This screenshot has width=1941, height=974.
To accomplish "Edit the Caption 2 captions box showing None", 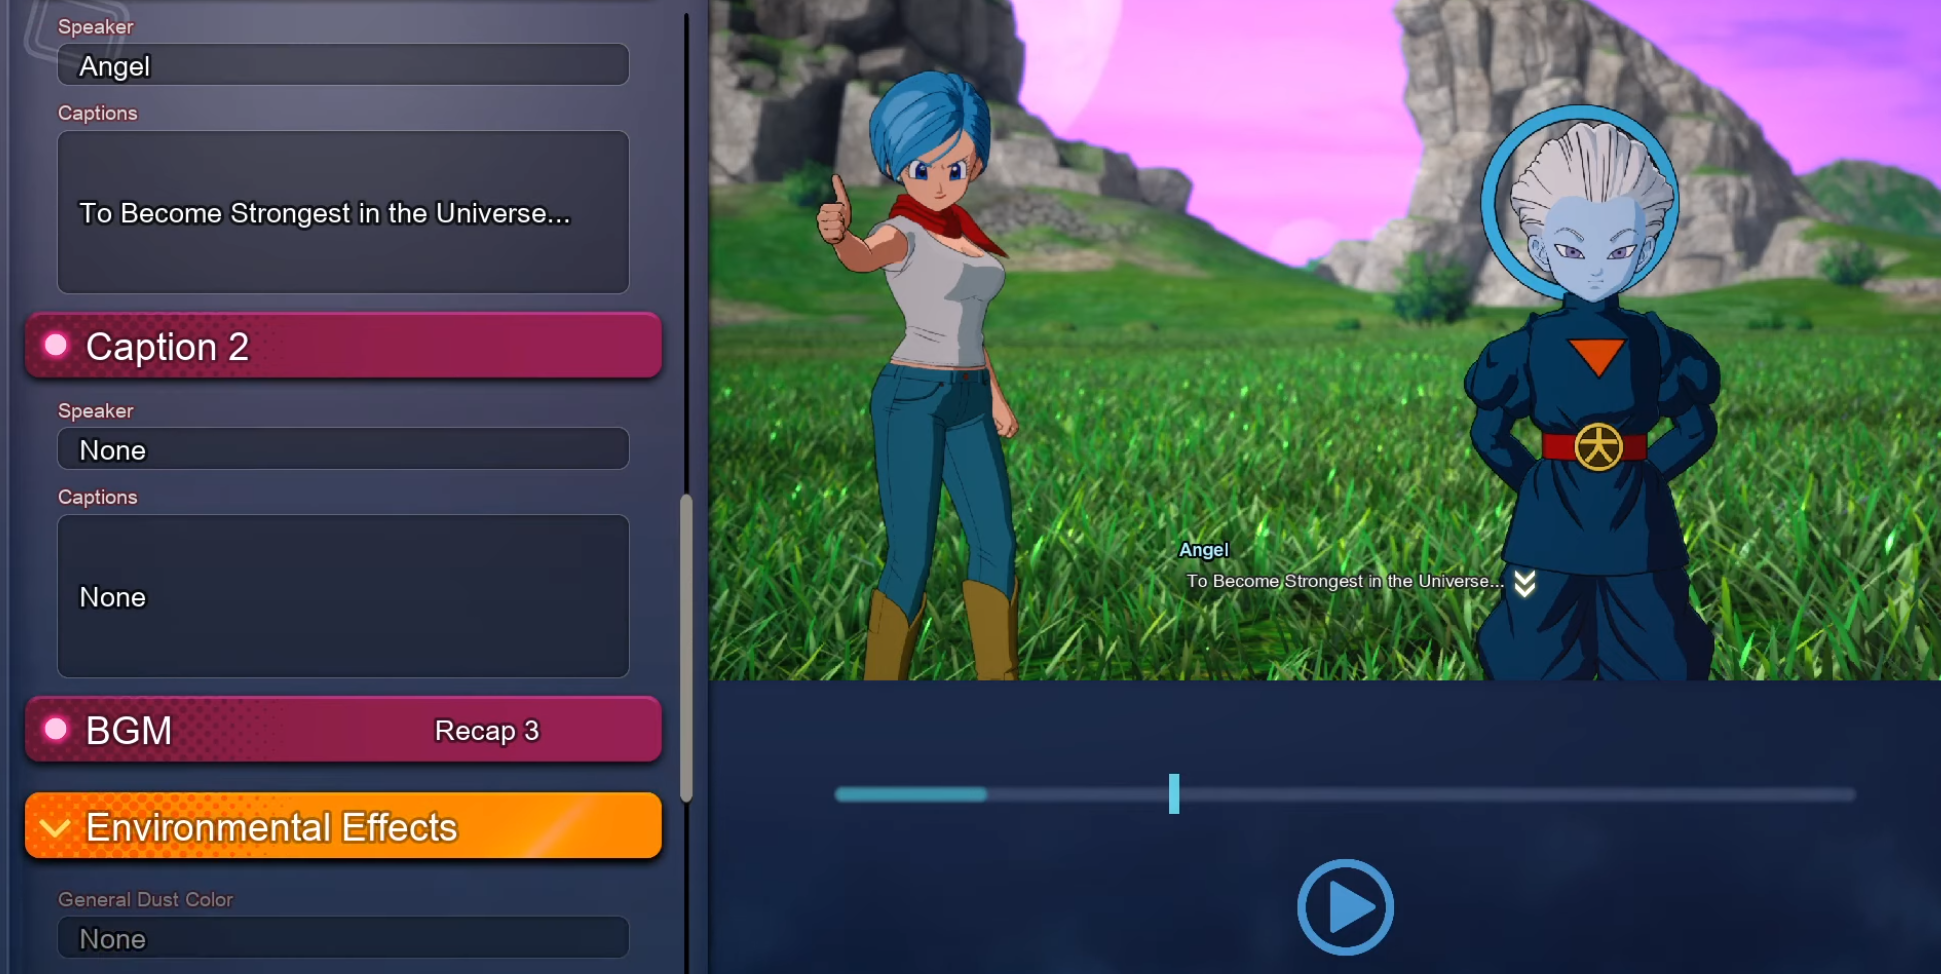I will pos(343,596).
